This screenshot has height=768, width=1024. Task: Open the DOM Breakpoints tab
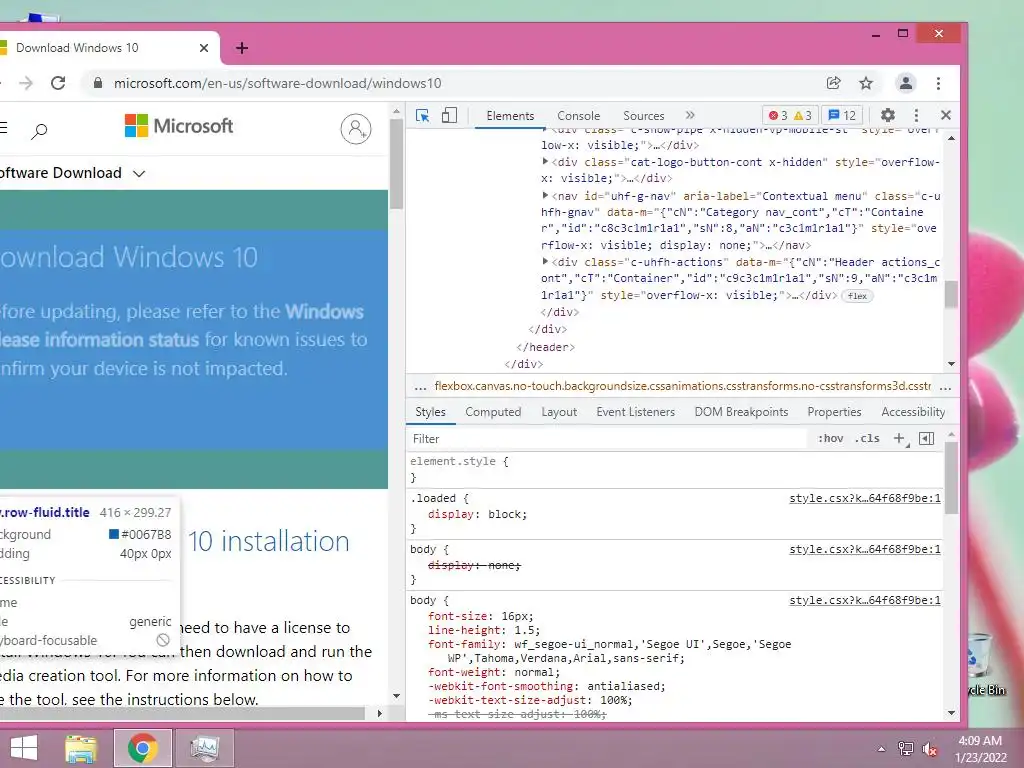pos(741,412)
